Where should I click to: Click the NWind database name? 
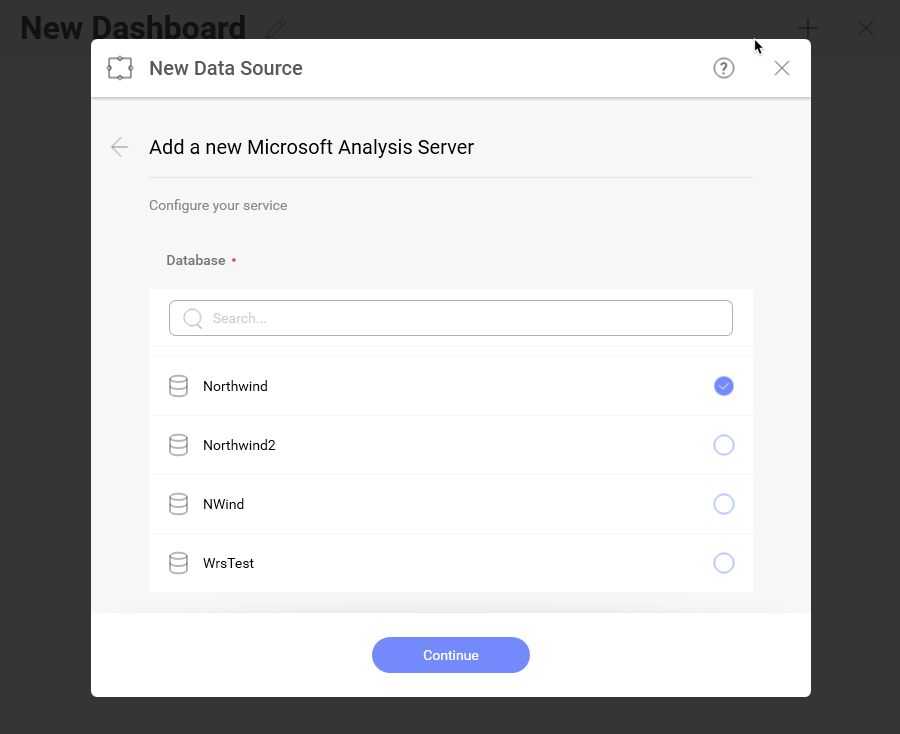coord(223,504)
